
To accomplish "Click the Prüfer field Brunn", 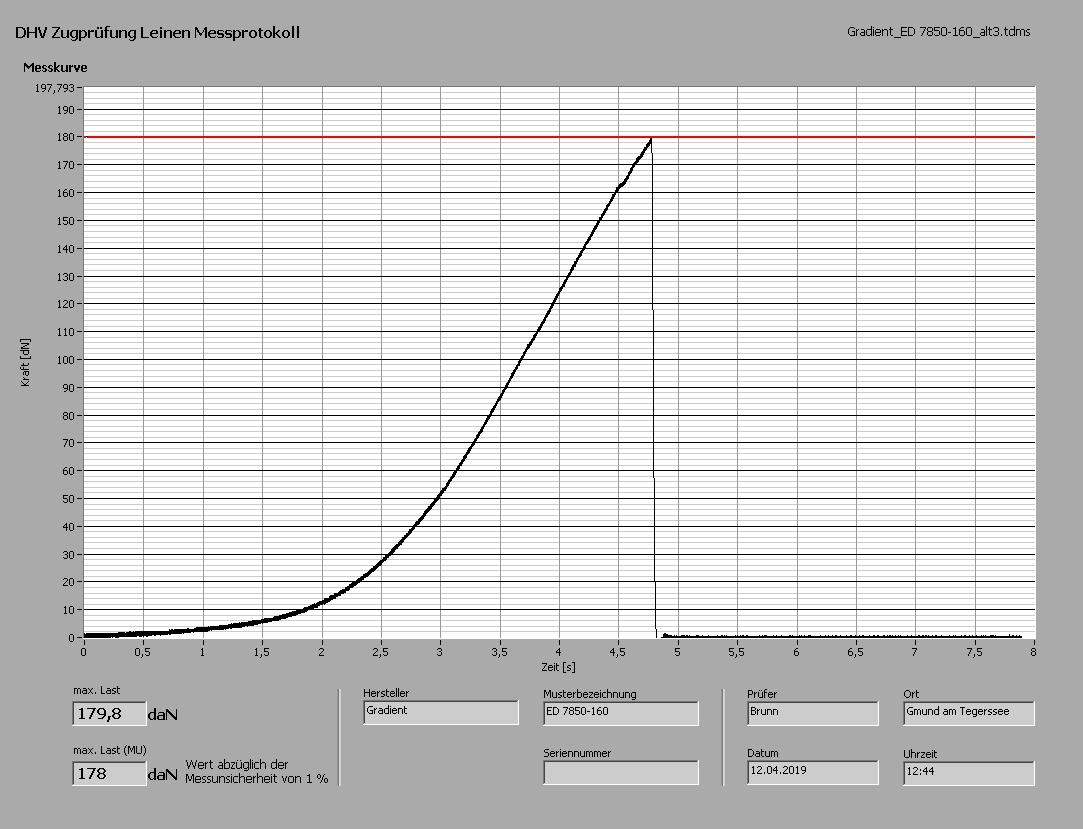I will pos(813,713).
